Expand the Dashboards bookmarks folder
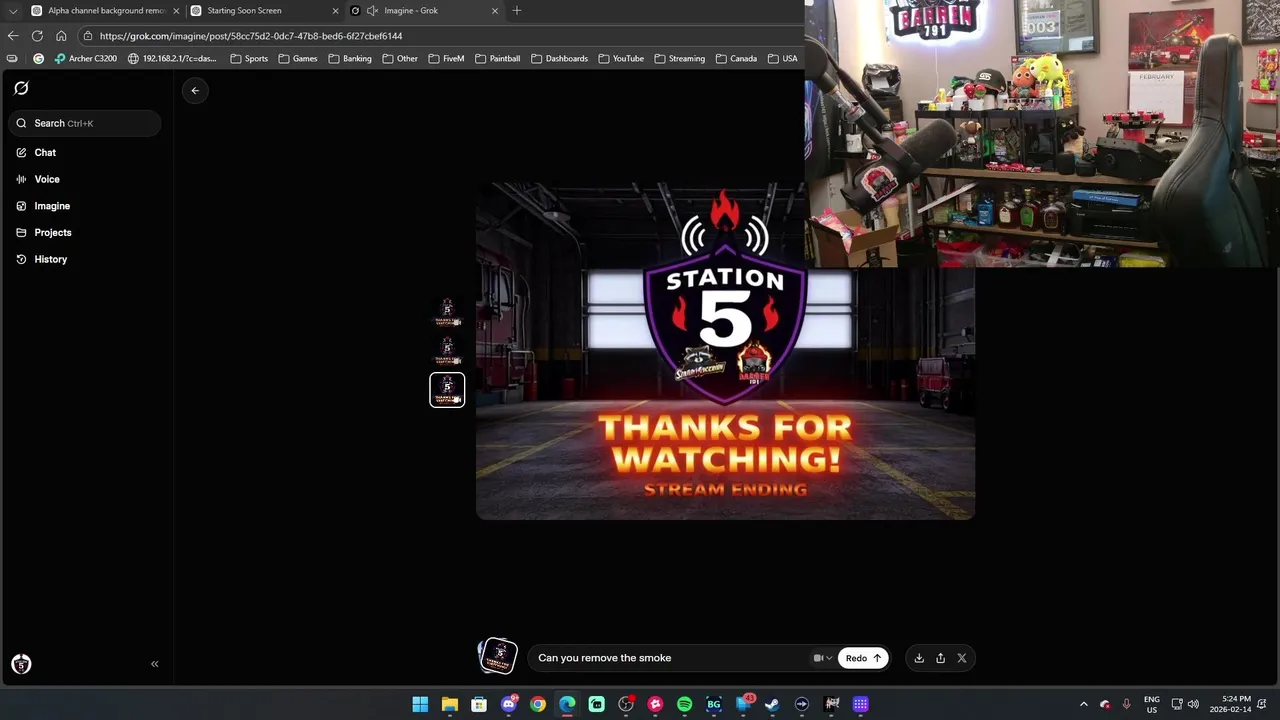Viewport: 1280px width, 720px height. click(x=559, y=58)
